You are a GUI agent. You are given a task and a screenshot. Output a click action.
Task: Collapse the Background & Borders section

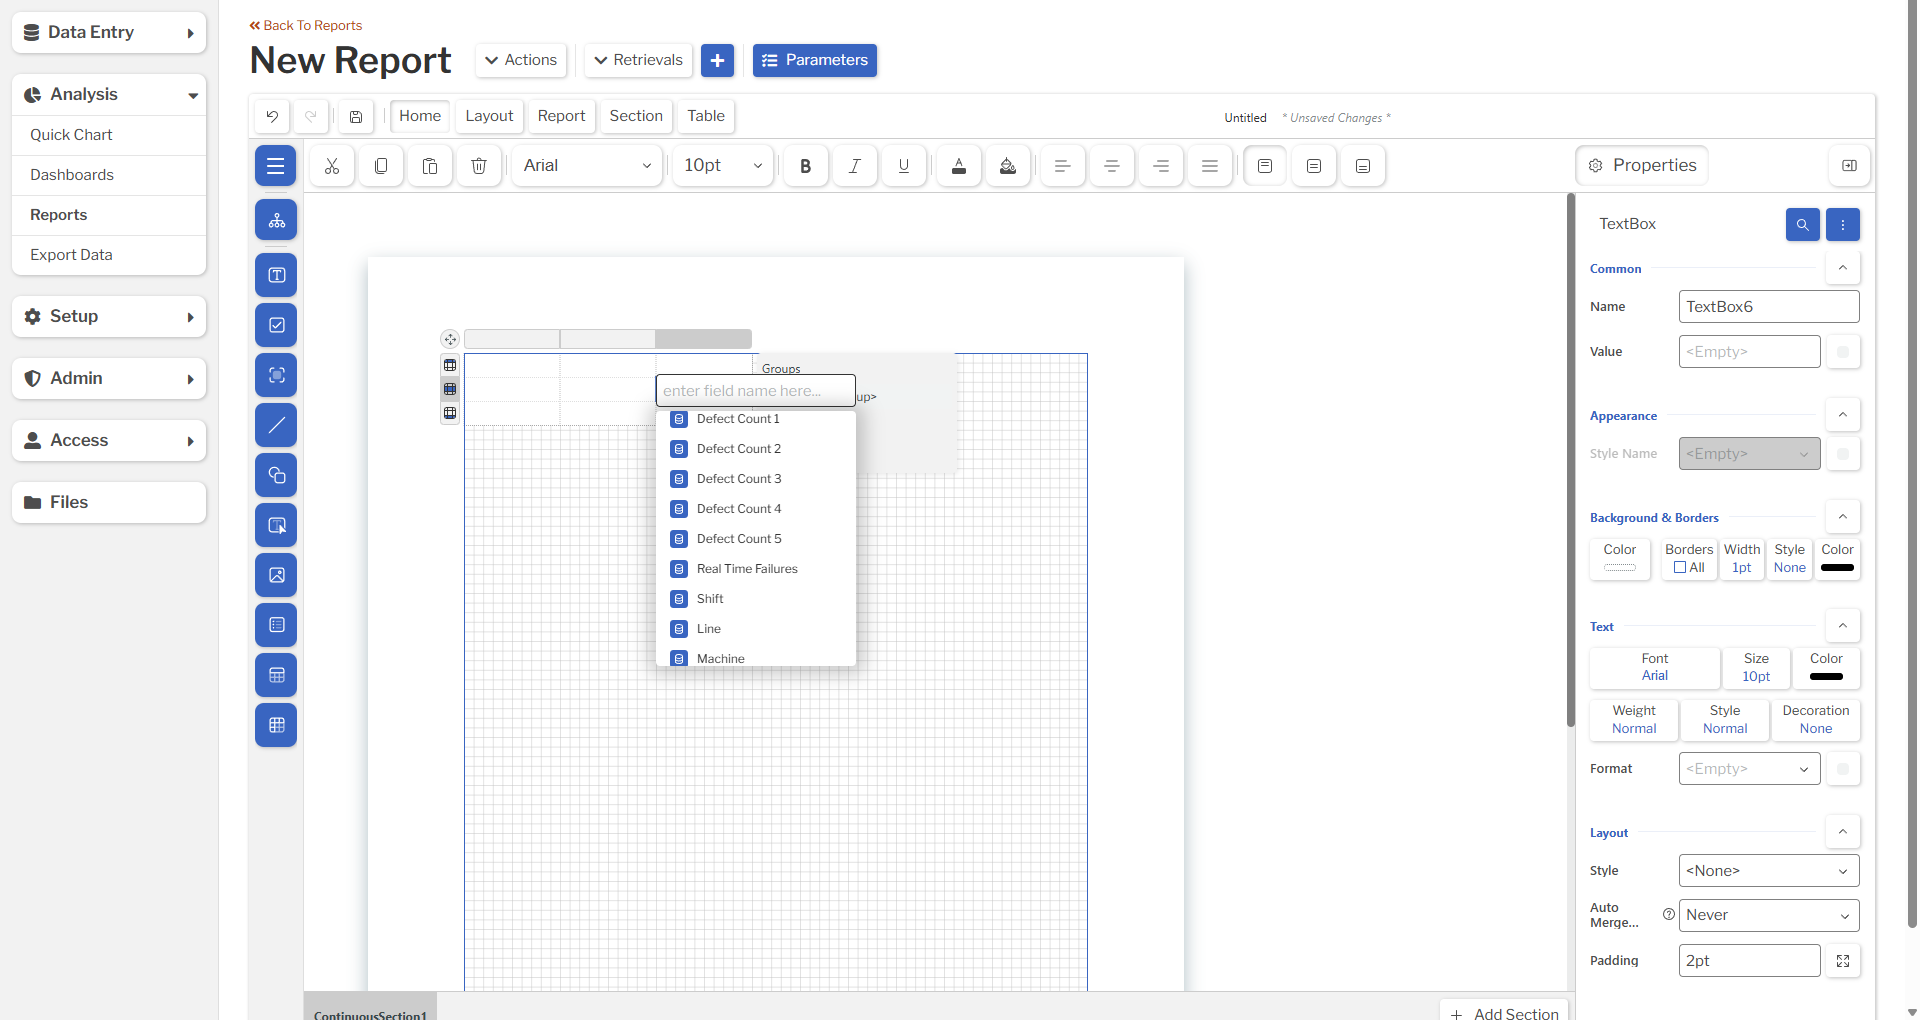coord(1842,517)
